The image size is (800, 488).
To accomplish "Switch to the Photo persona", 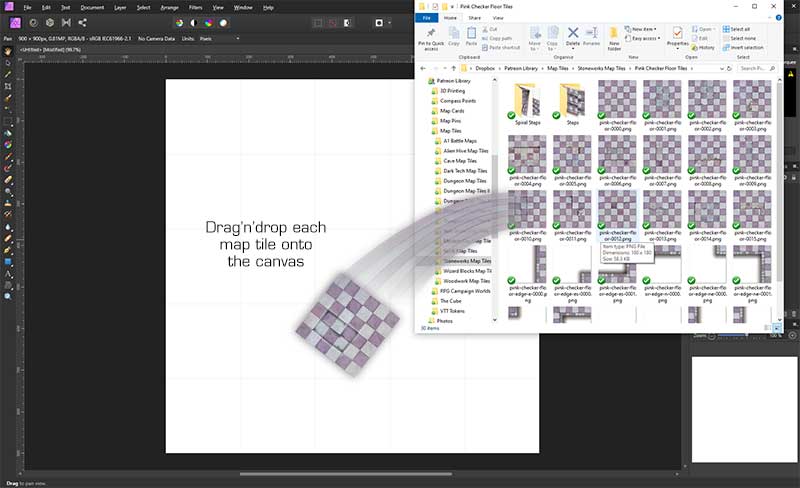I will pyautogui.click(x=15, y=22).
